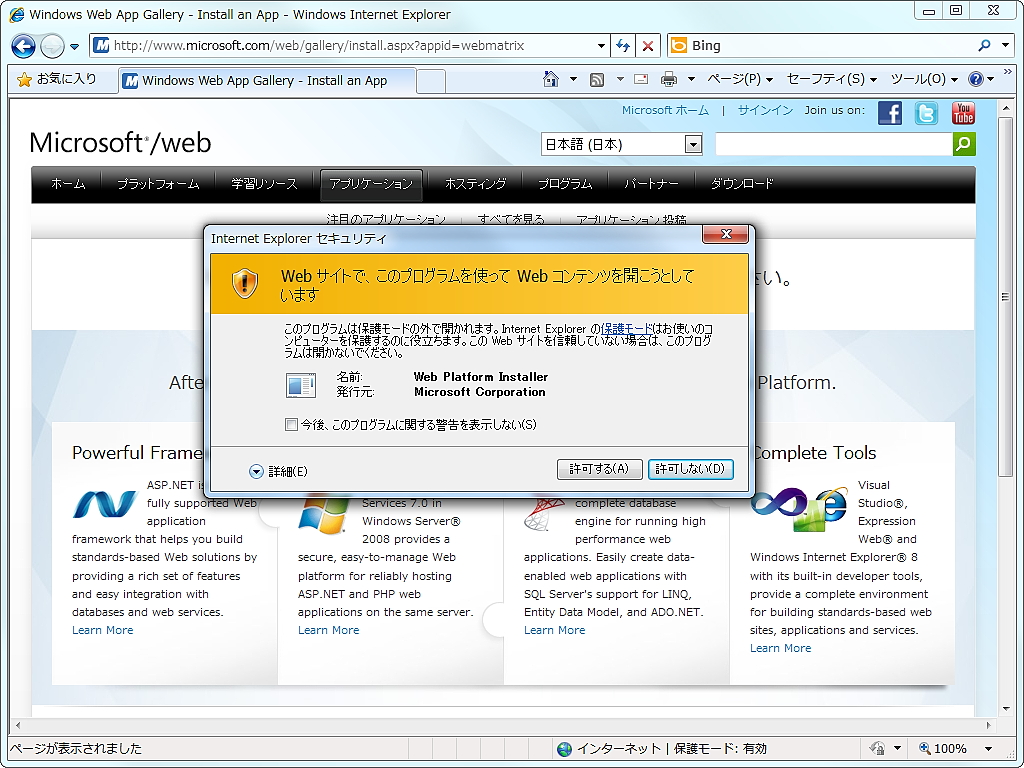Click the Bing search magnifier icon

point(984,46)
